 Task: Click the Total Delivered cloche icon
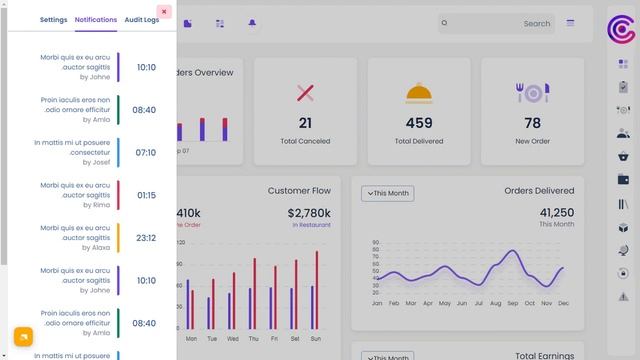pyautogui.click(x=419, y=93)
